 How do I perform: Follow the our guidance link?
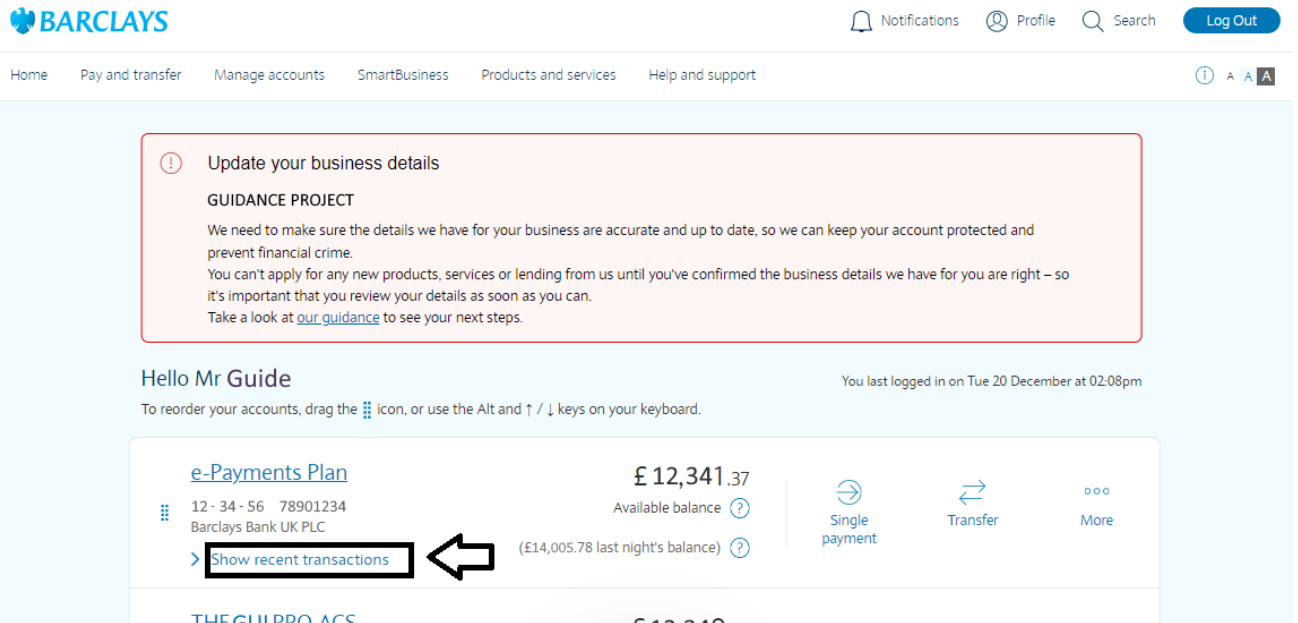tap(337, 317)
